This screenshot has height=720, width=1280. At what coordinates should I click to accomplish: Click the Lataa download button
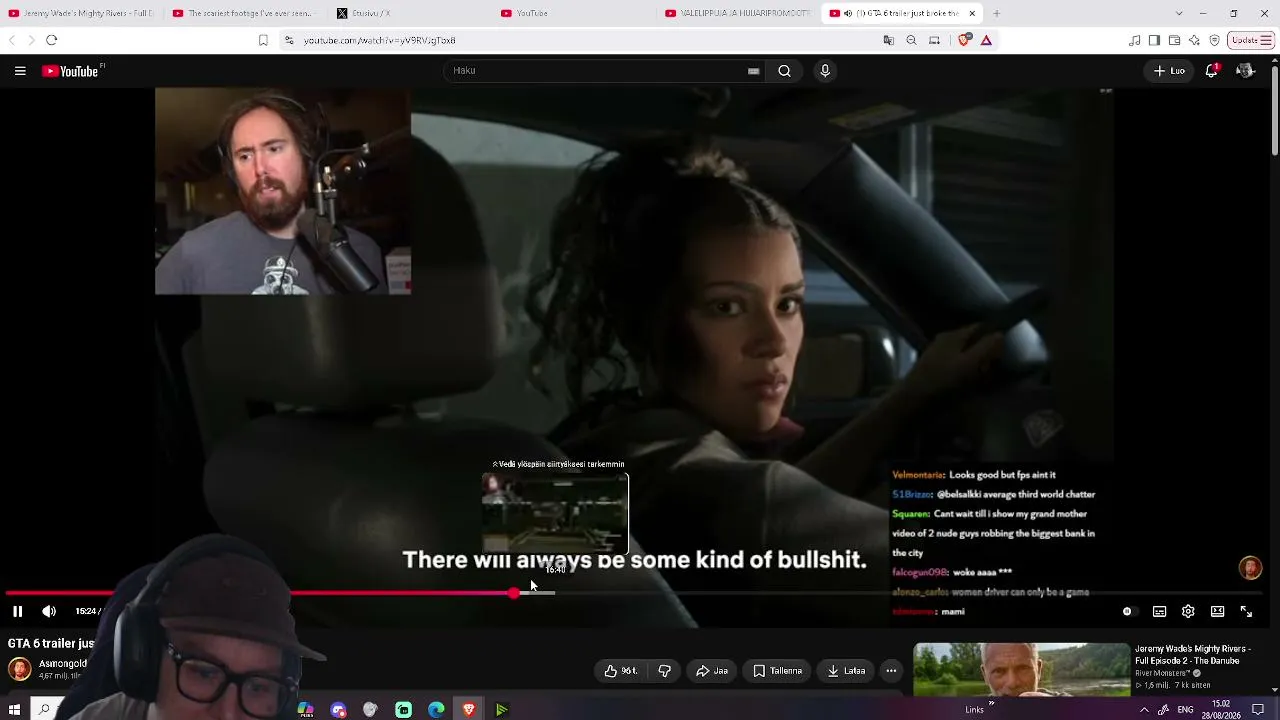tap(845, 671)
